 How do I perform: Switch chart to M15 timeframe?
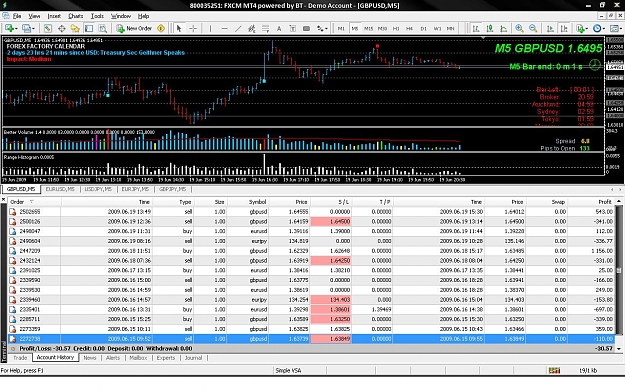coord(369,28)
